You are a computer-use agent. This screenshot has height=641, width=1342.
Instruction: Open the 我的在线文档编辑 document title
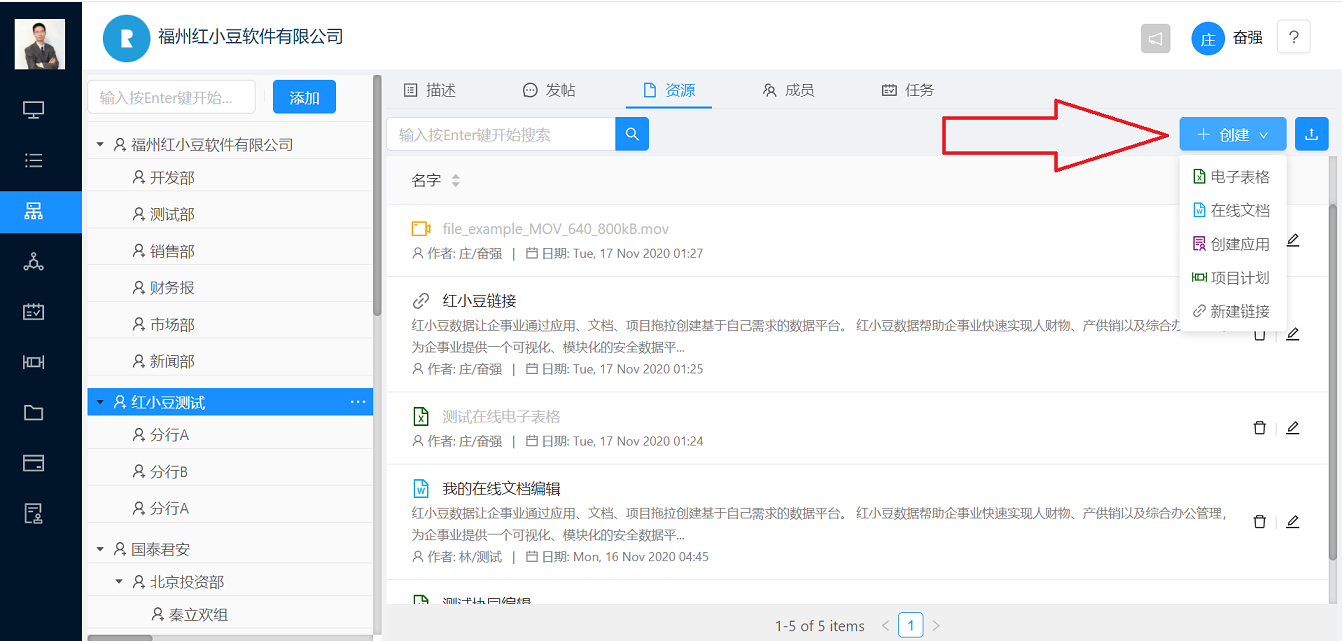(501, 489)
